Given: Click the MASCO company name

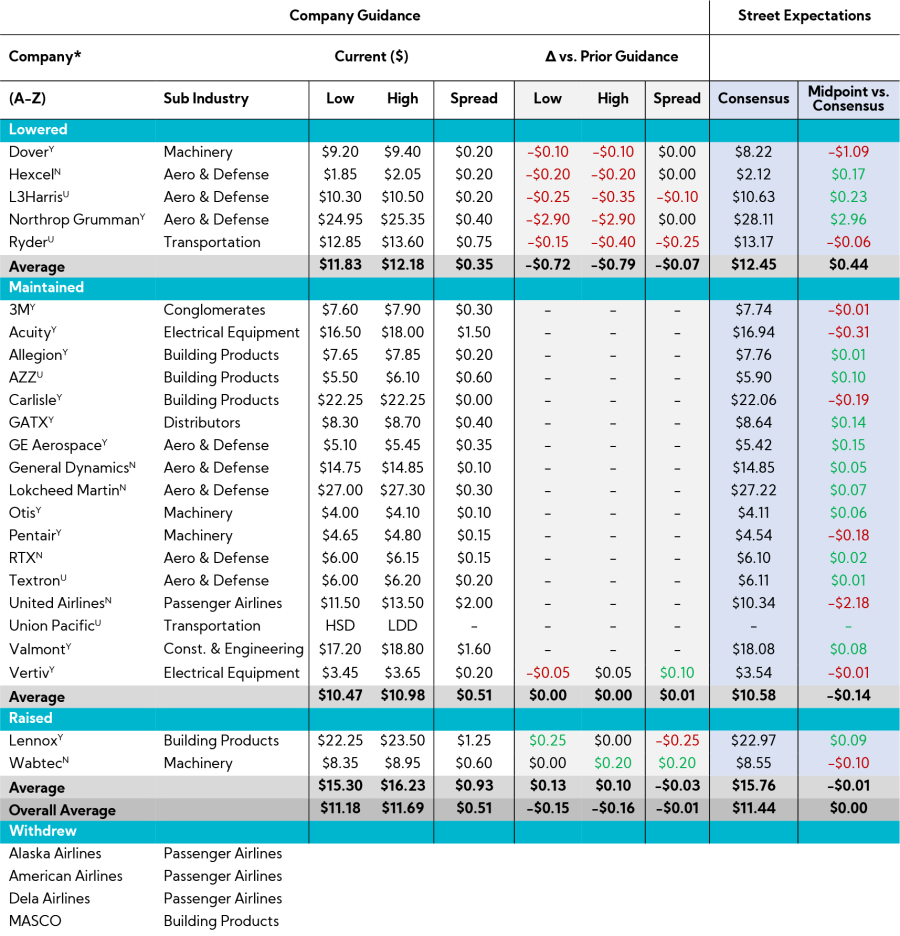Looking at the screenshot, I should click(35, 921).
